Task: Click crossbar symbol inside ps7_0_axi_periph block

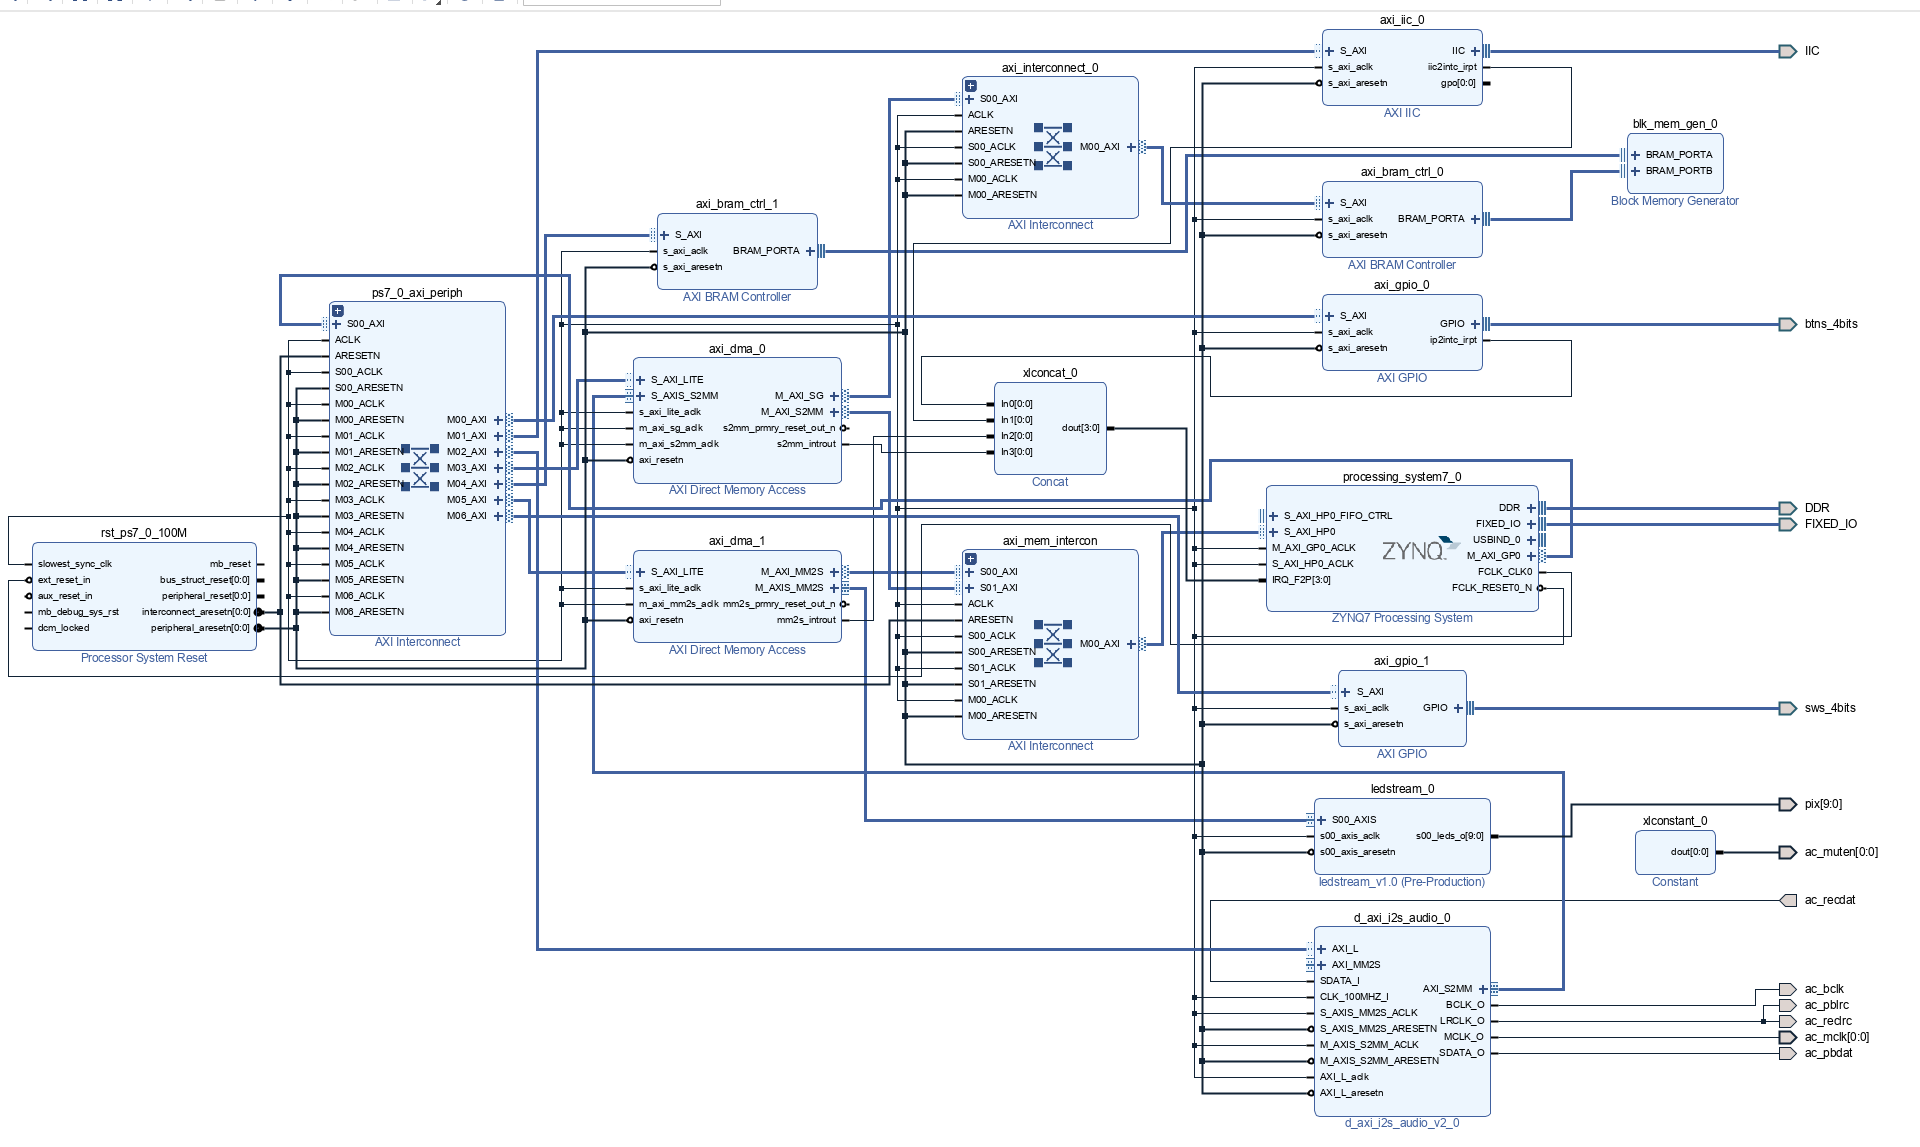Action: tap(420, 468)
